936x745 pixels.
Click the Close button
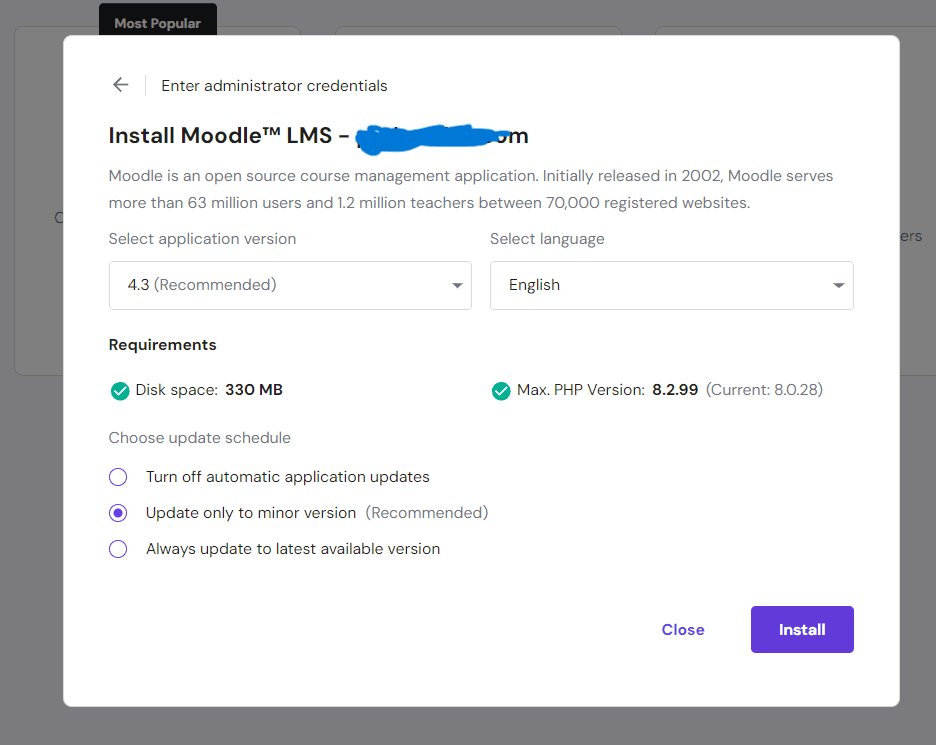(683, 629)
